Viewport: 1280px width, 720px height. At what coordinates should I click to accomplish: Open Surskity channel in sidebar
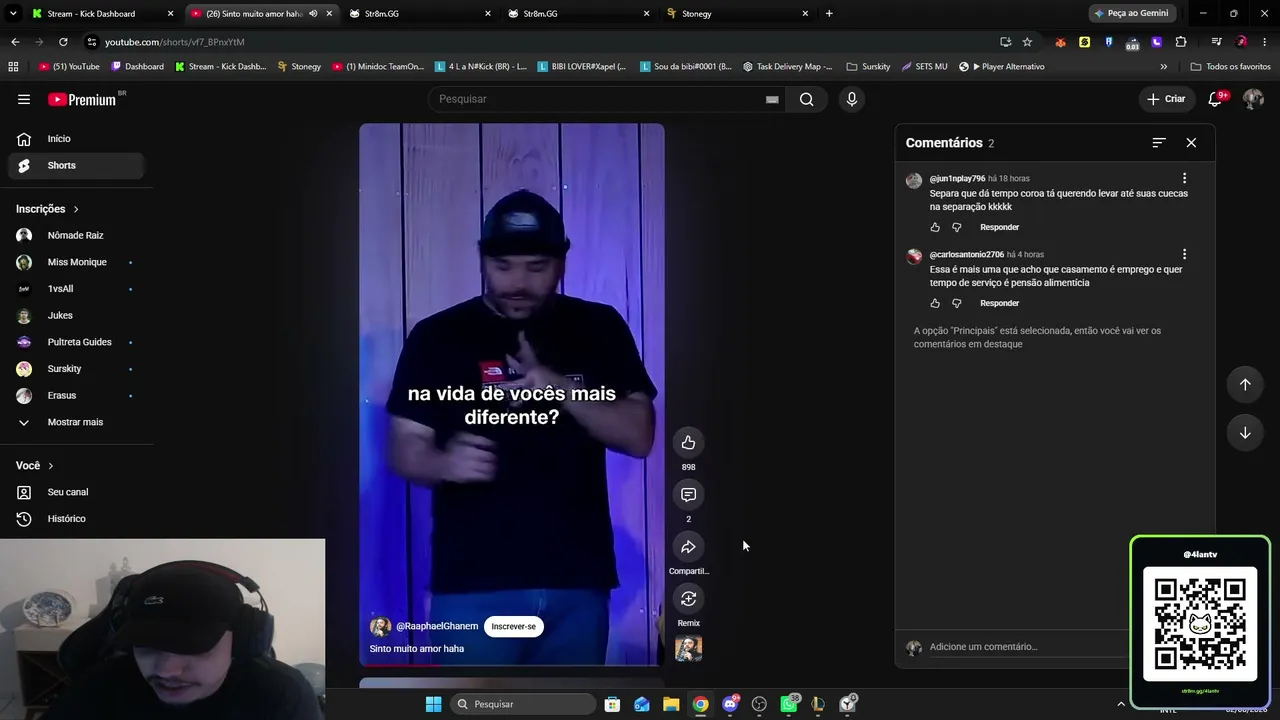coord(76,369)
